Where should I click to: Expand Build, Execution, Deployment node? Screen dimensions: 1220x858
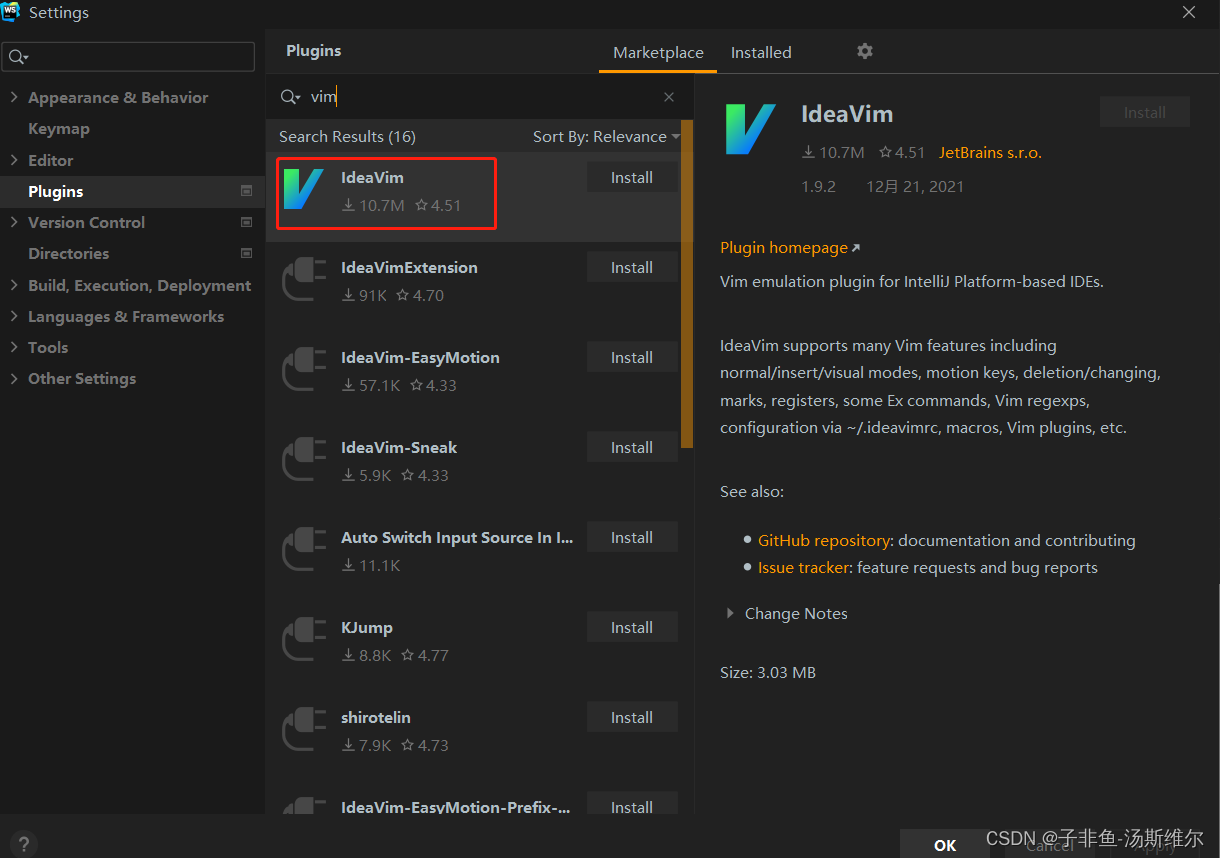(x=14, y=285)
